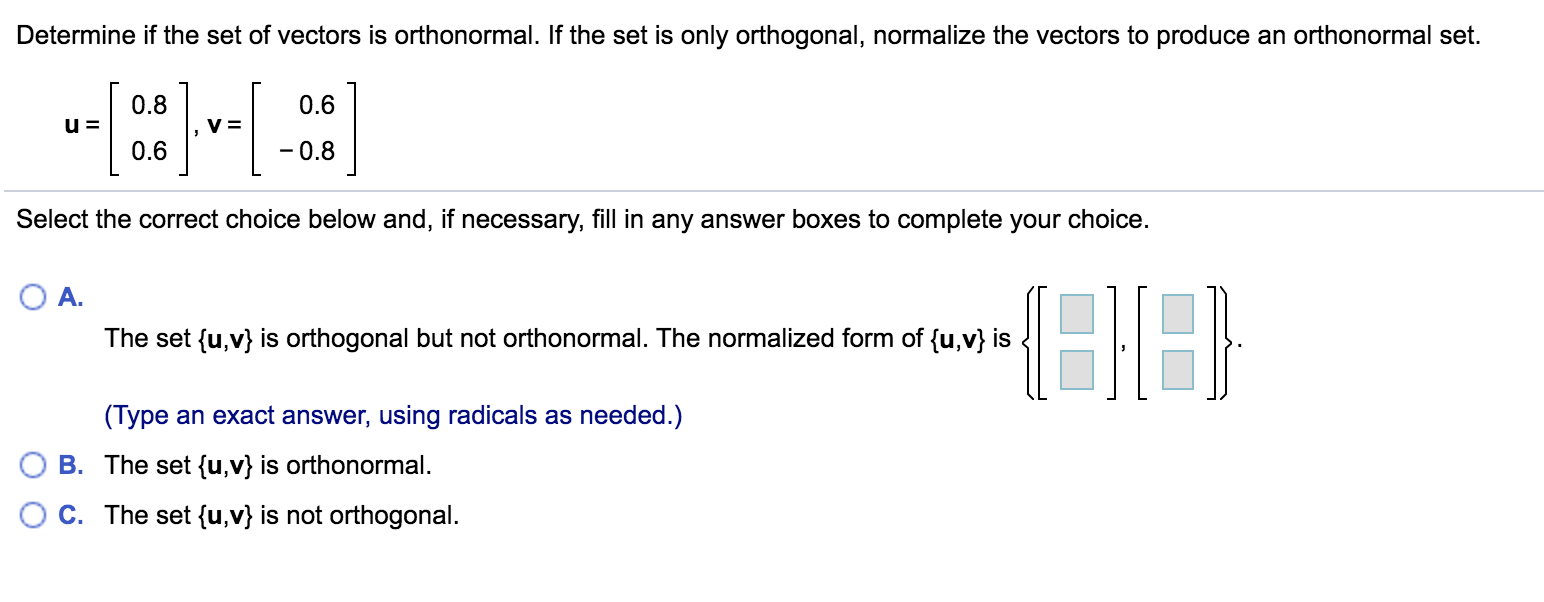1544x602 pixels.
Task: Click the Select the correct choice instruction line
Action: point(582,219)
